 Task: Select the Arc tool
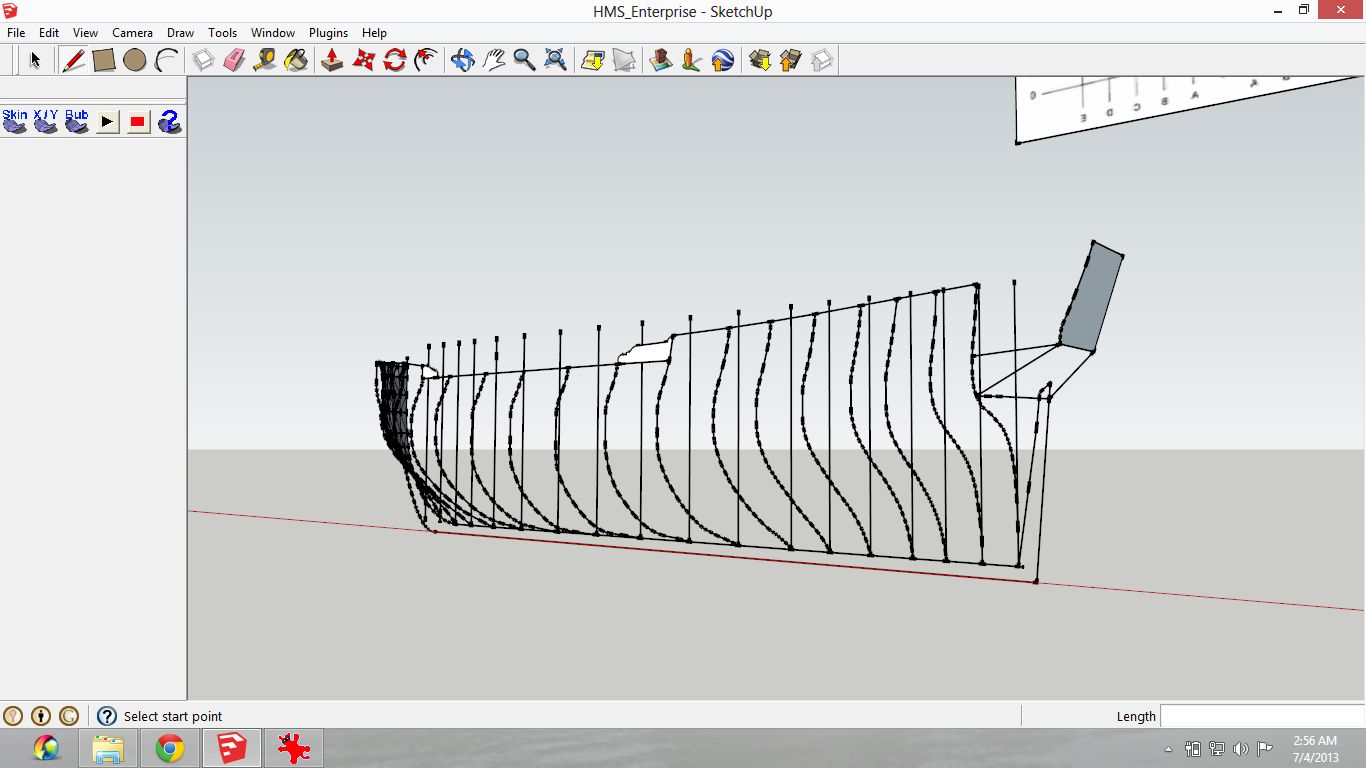point(166,60)
